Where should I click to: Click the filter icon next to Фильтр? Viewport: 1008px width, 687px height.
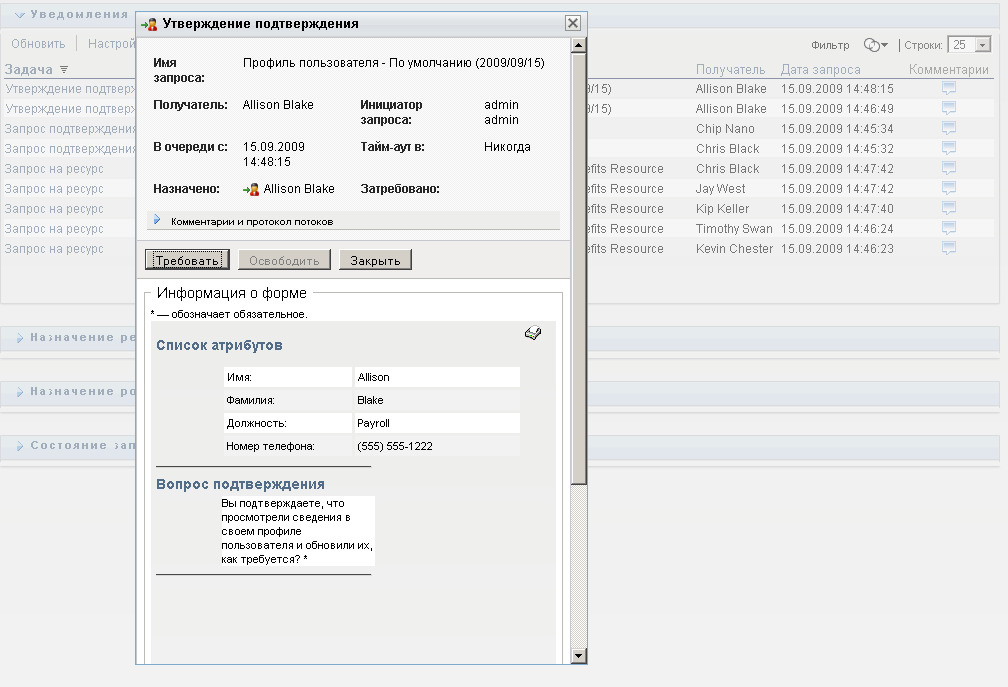coord(875,45)
